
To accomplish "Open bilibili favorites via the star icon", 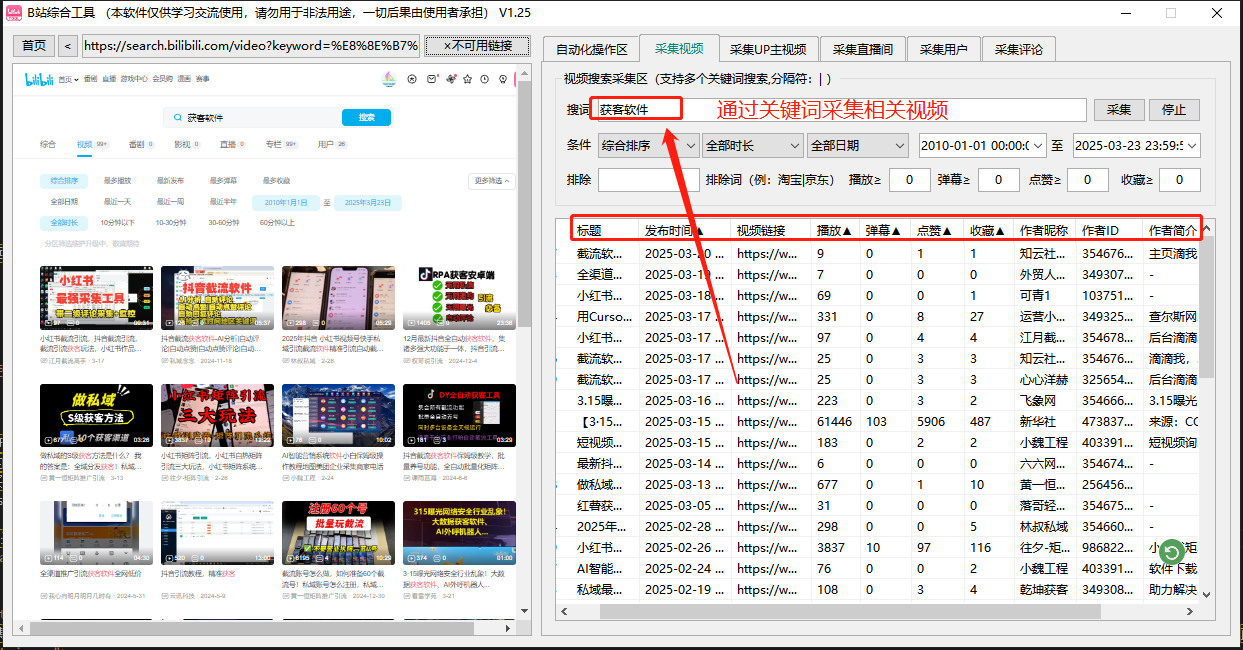I will pyautogui.click(x=466, y=78).
